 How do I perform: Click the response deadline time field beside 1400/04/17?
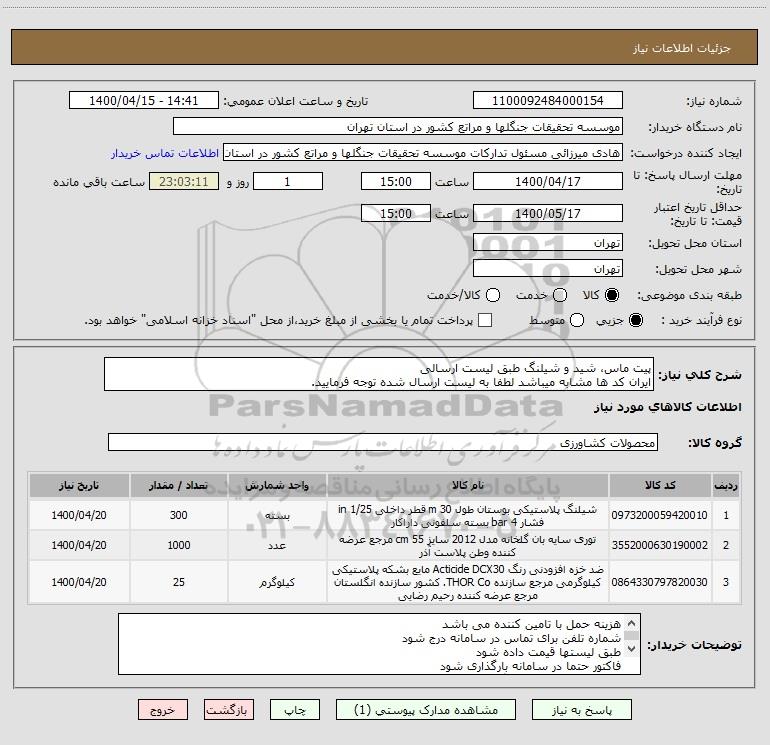coord(396,181)
